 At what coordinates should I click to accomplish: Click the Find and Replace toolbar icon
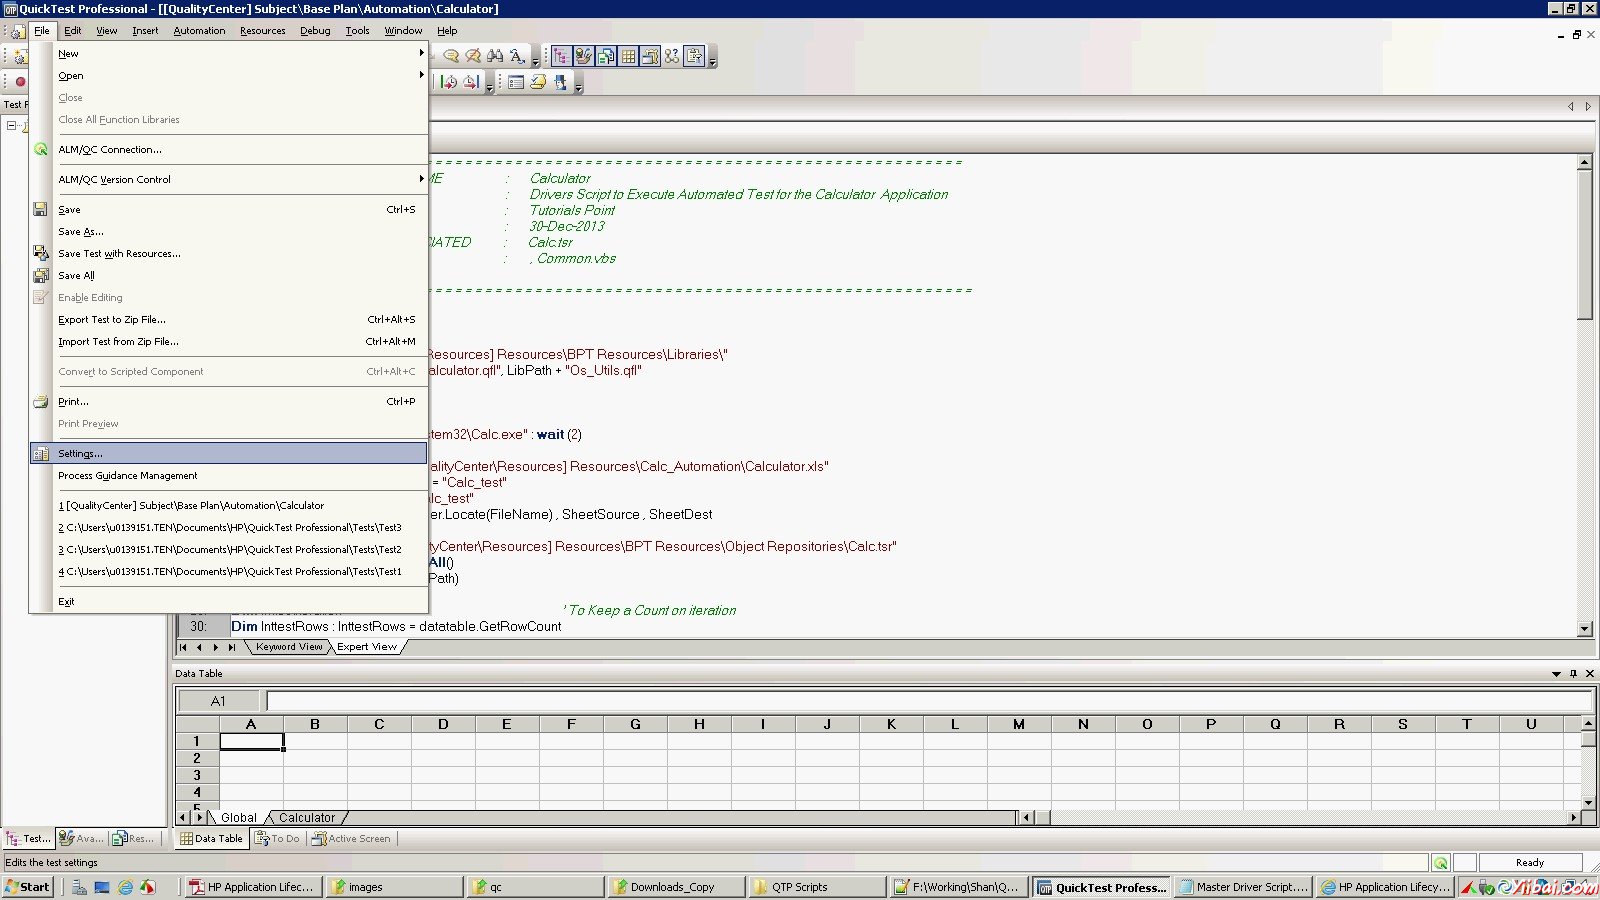pos(517,56)
